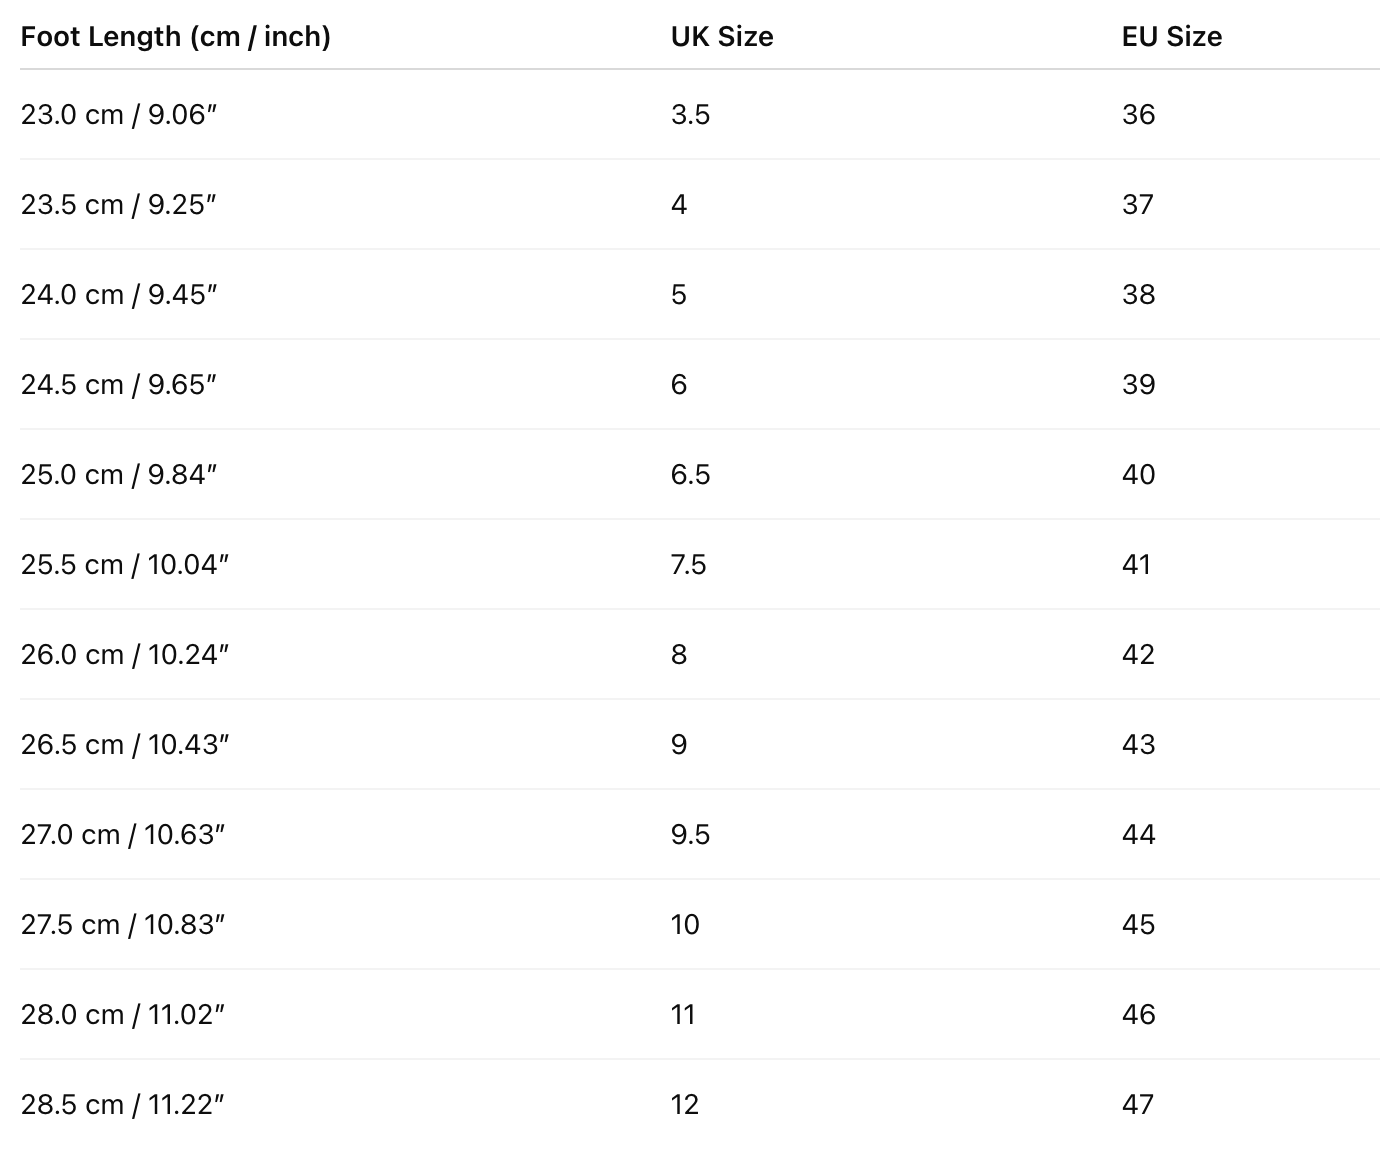Image resolution: width=1380 pixels, height=1160 pixels.
Task: Select the 26.5 cm / 10.43″ cell
Action: tap(125, 745)
